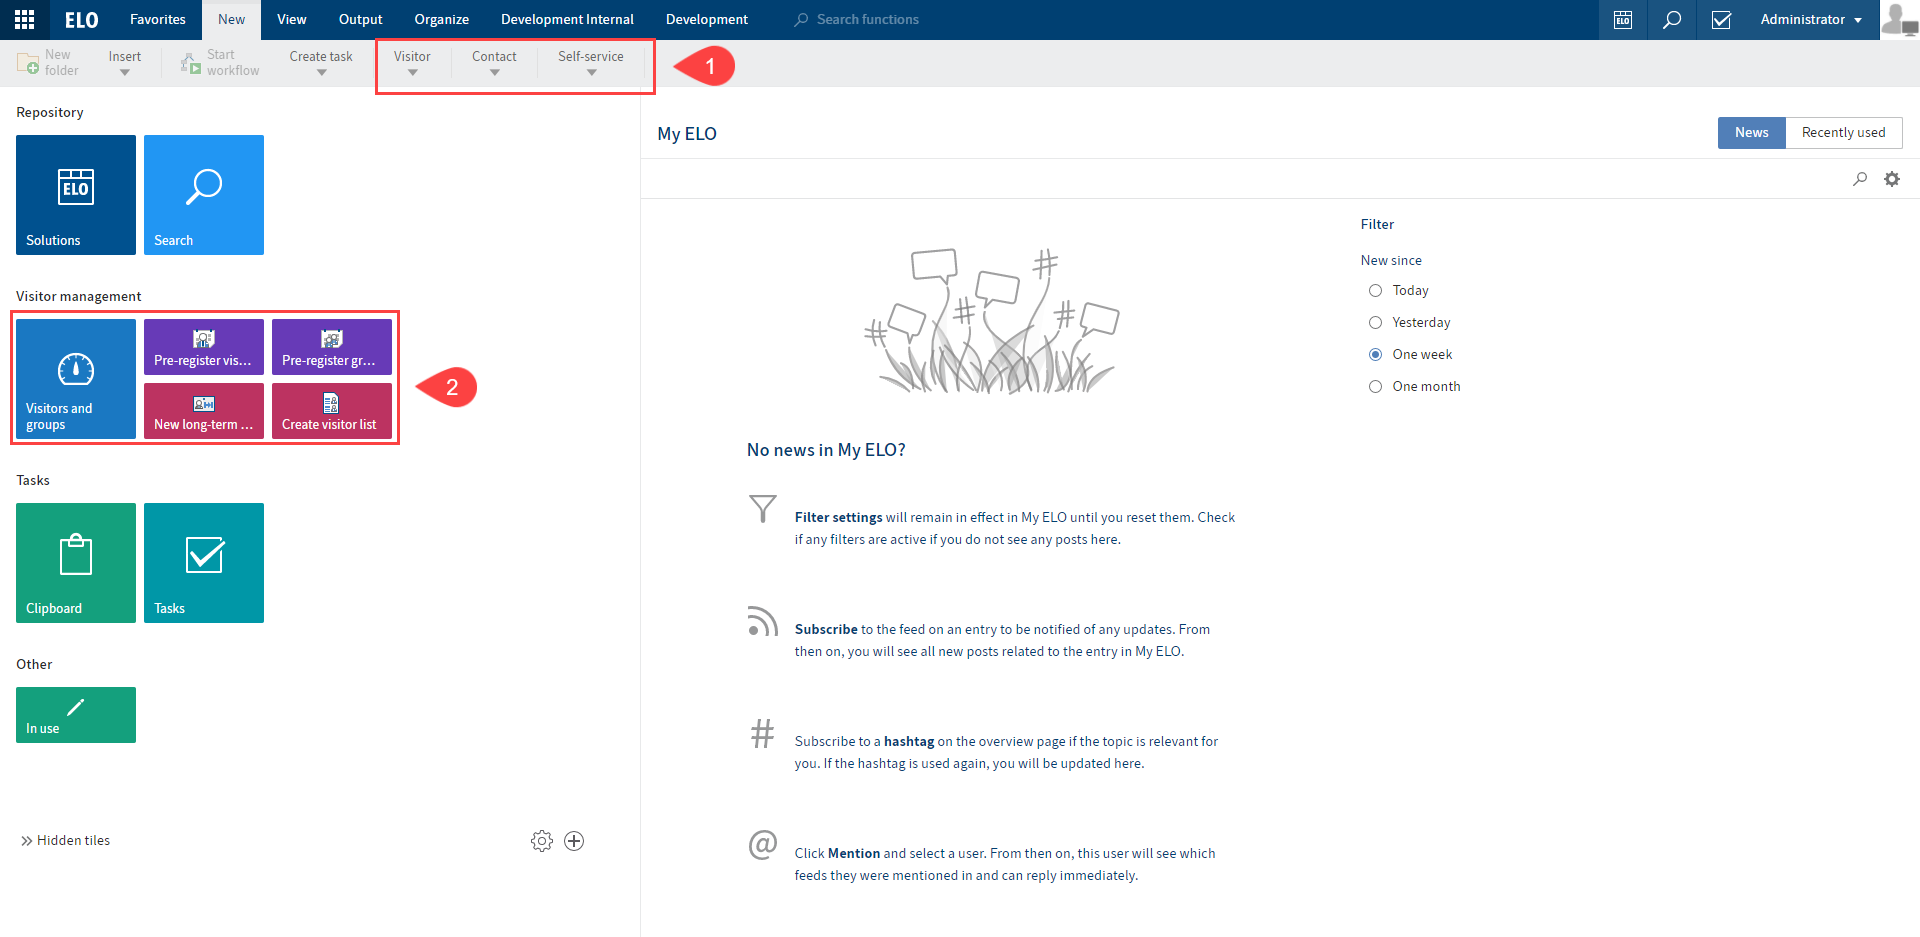Viewport: 1920px width, 937px height.
Task: Switch to the View tab
Action: 292,20
